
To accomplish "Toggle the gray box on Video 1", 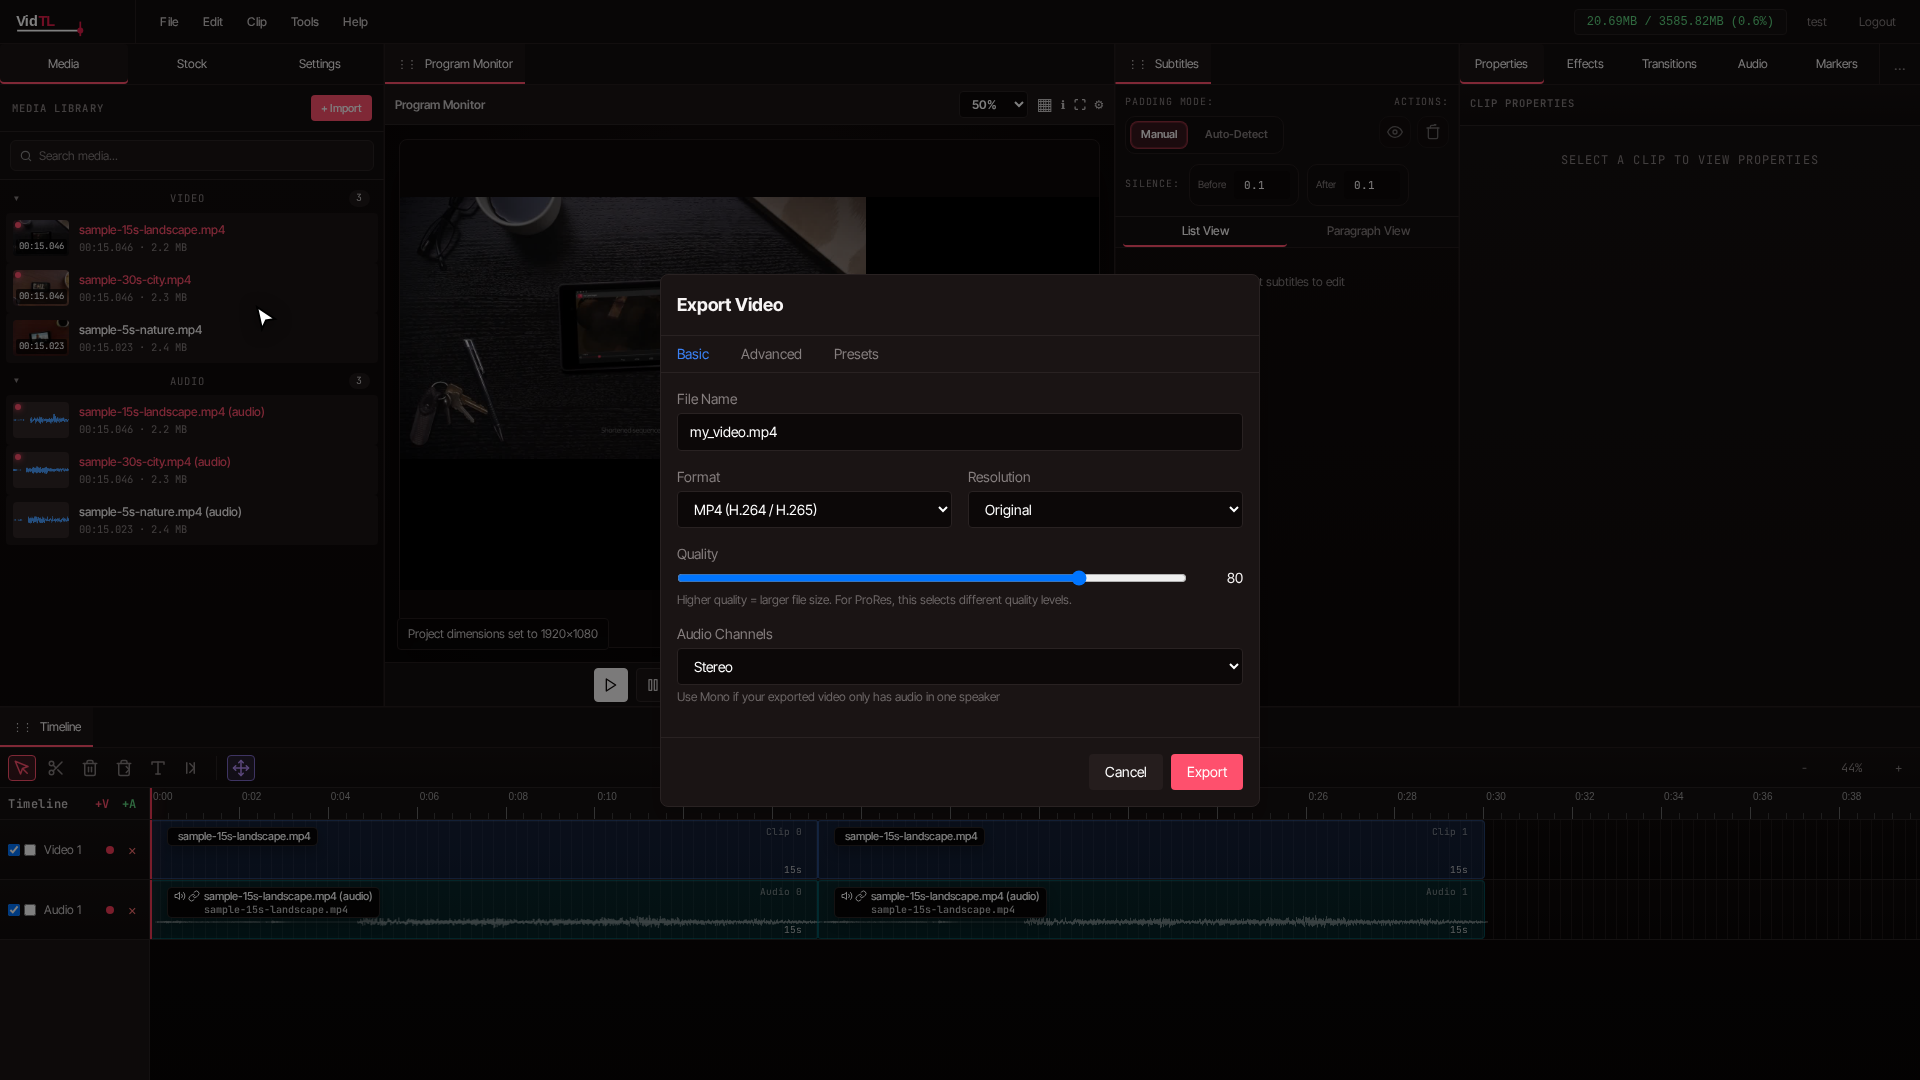I will tap(30, 850).
